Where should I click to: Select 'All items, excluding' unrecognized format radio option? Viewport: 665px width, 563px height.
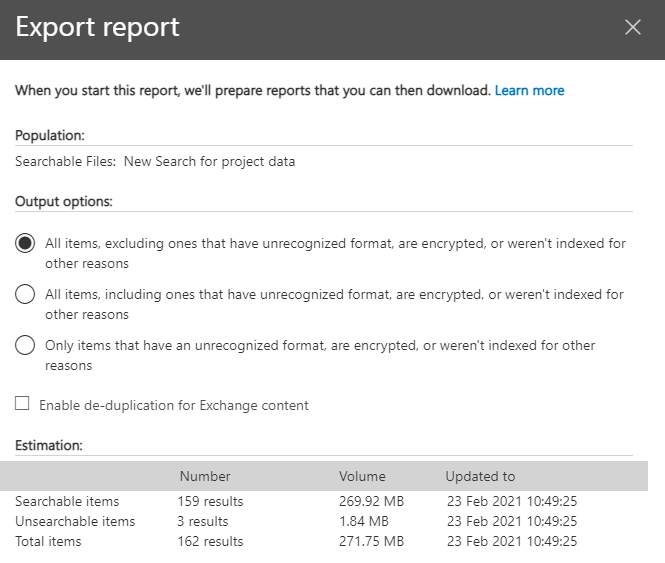coord(26,244)
